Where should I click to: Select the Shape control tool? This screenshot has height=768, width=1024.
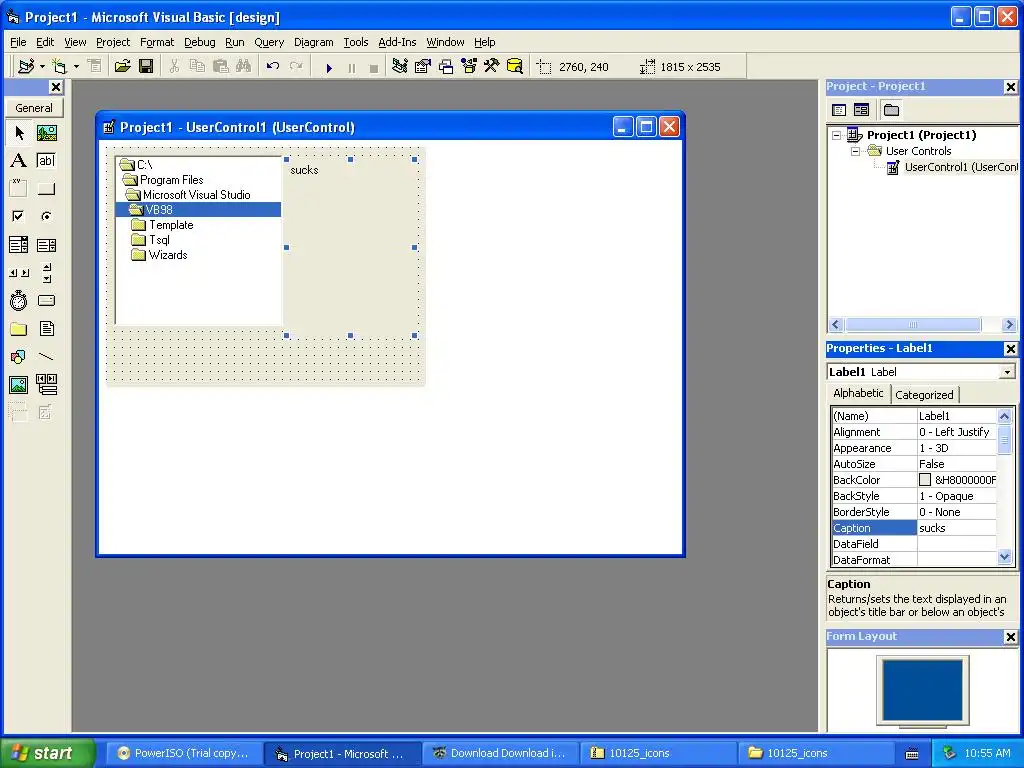tap(19, 357)
